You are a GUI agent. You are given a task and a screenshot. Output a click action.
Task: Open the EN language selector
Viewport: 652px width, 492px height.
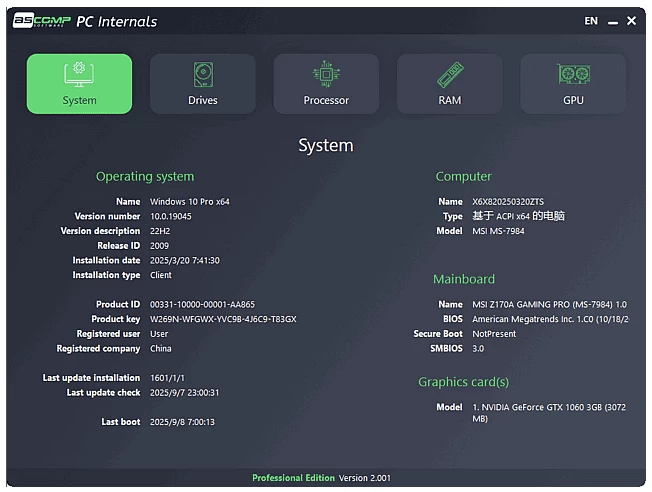(x=591, y=21)
